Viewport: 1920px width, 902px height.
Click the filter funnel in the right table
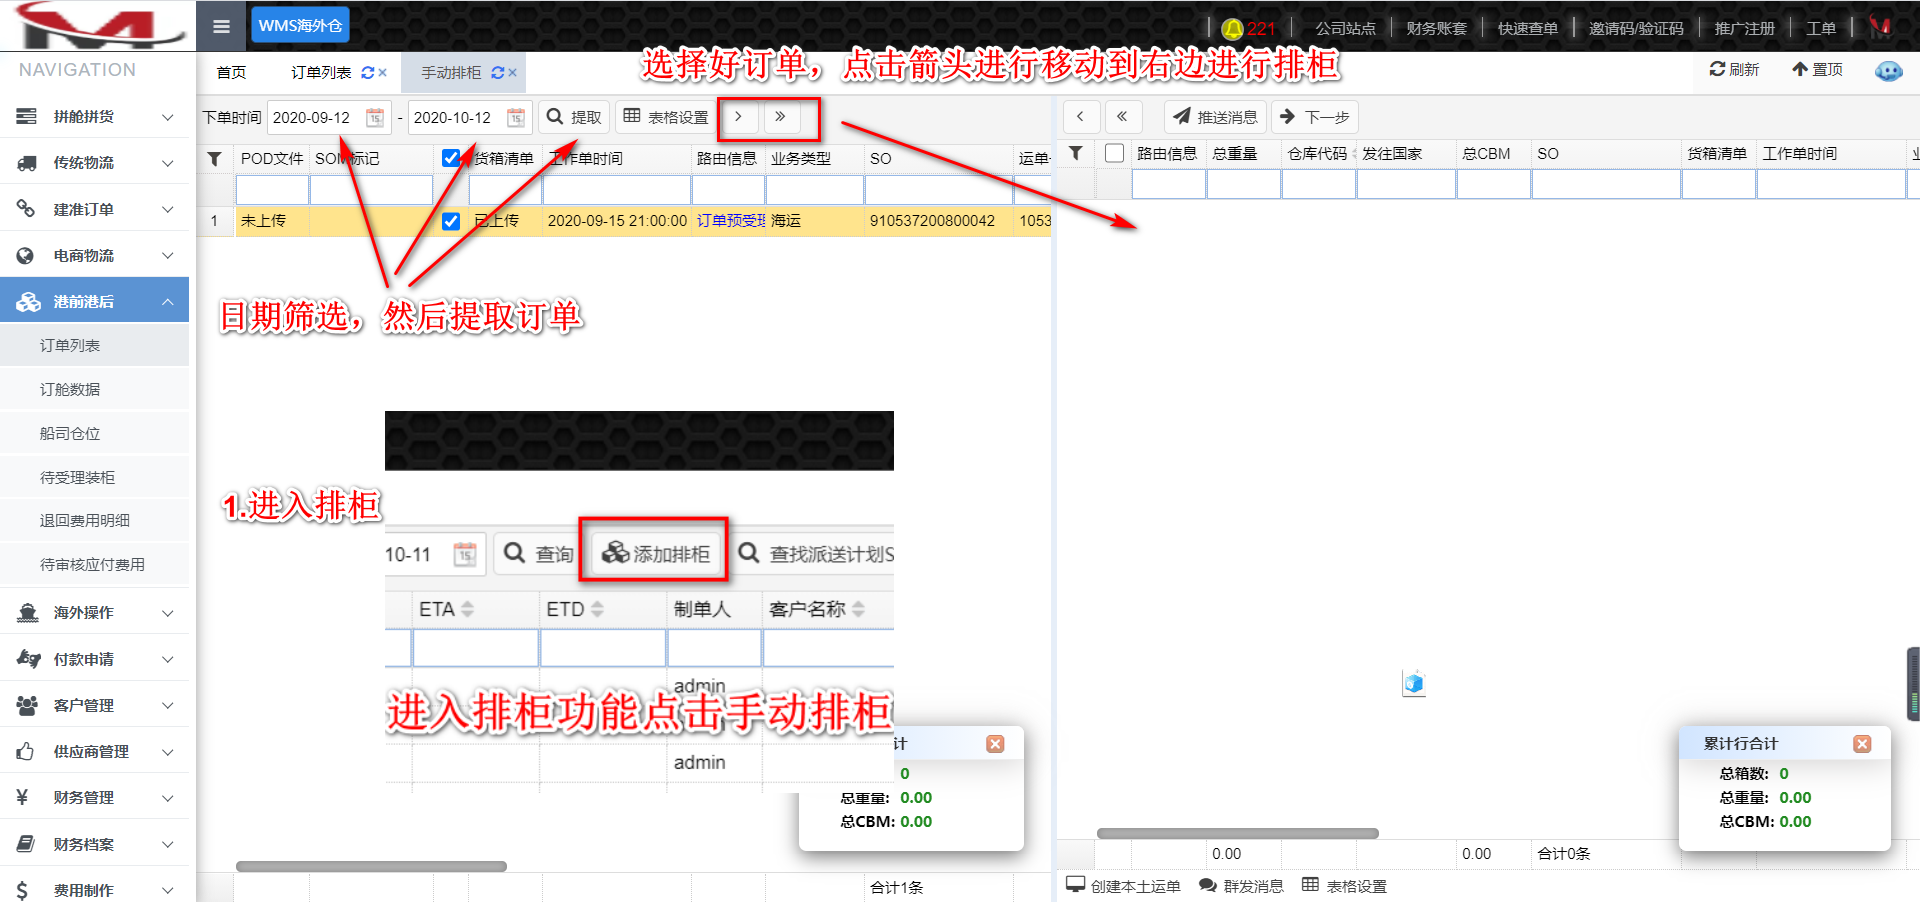click(x=1076, y=153)
